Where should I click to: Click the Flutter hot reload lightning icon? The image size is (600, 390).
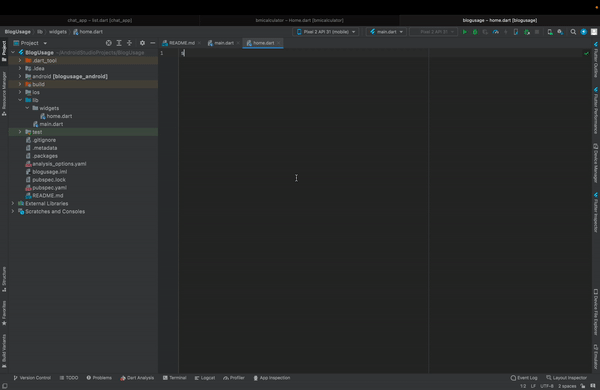tap(505, 32)
